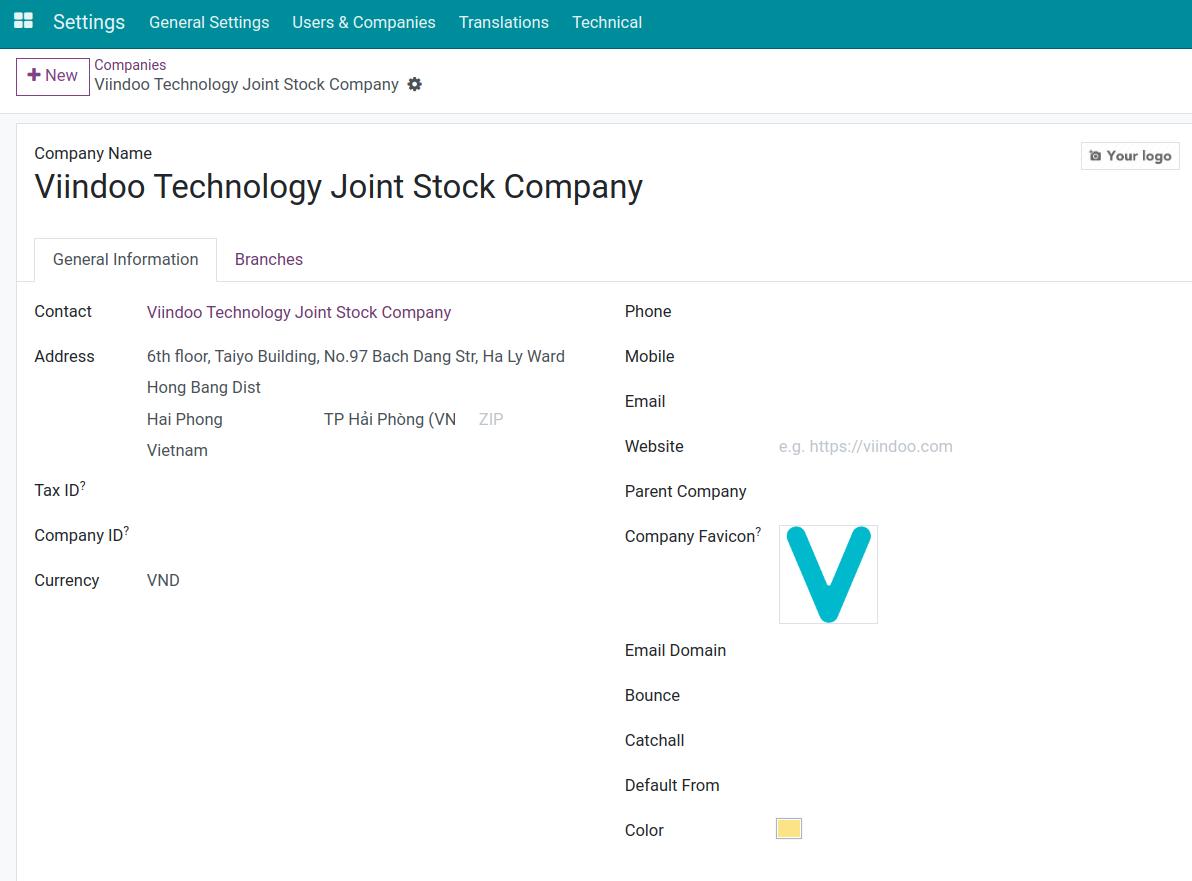
Task: Click the New button
Action: [52, 76]
